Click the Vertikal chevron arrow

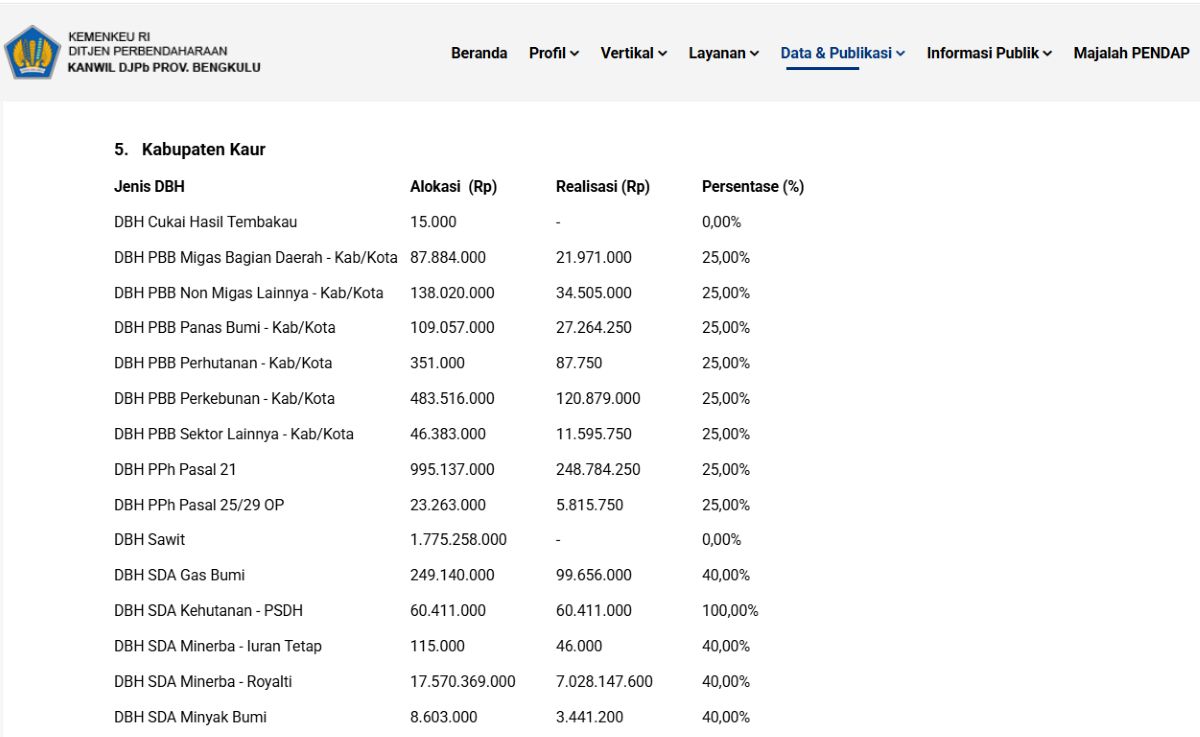663,54
